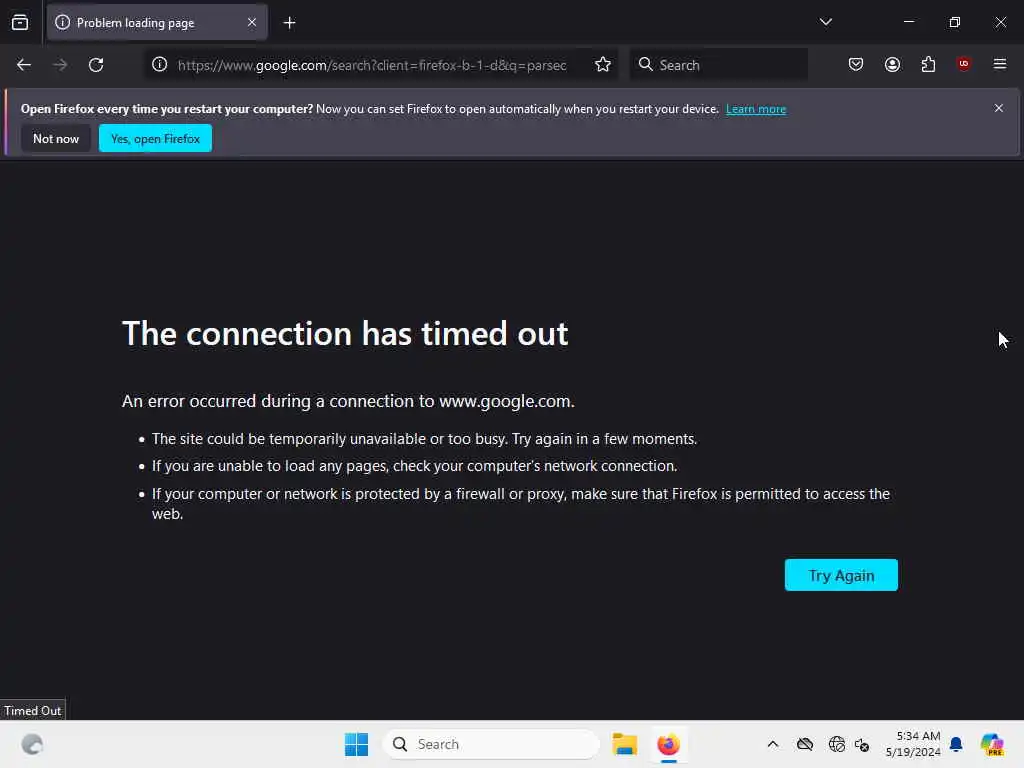Viewport: 1024px width, 768px height.
Task: Bookmark this page with star icon
Action: coord(603,65)
